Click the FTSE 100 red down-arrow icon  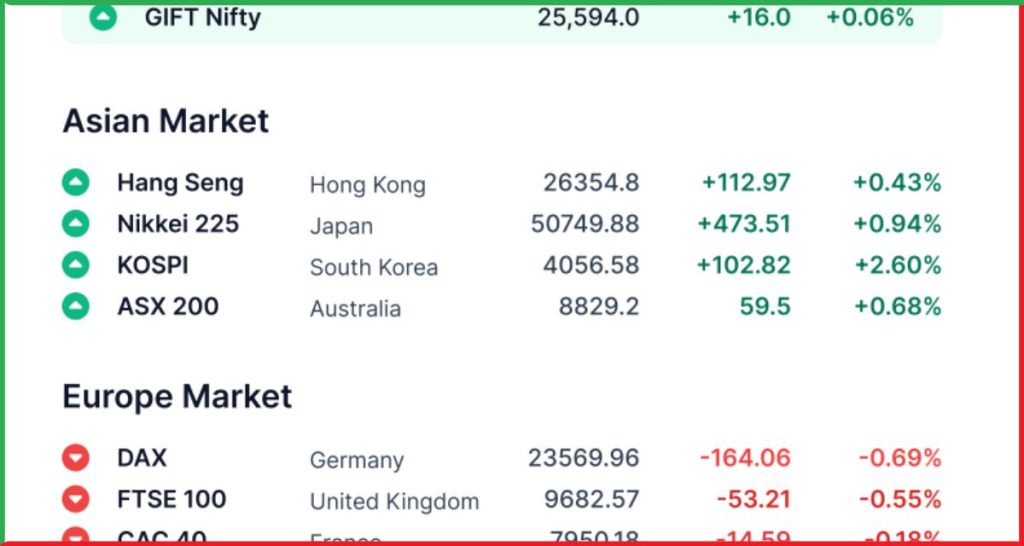point(76,500)
